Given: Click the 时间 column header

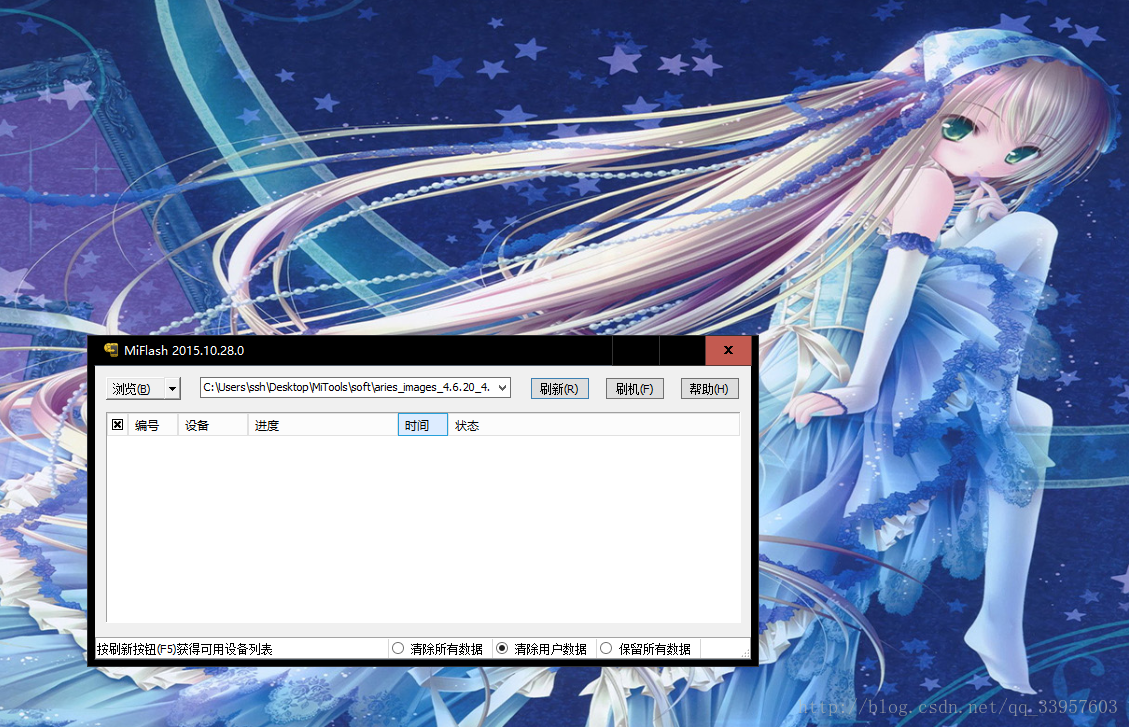Looking at the screenshot, I should tap(423, 425).
